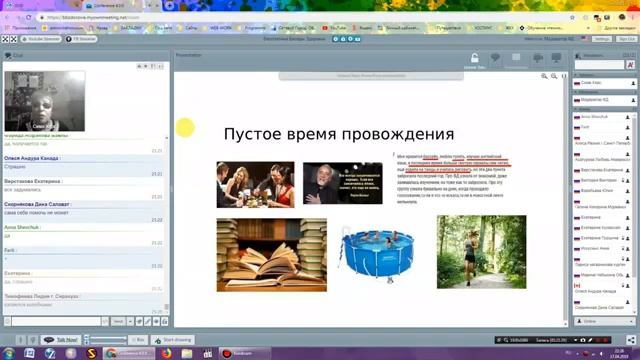
Task: Open the Youtube Streamer button
Action: (41, 39)
